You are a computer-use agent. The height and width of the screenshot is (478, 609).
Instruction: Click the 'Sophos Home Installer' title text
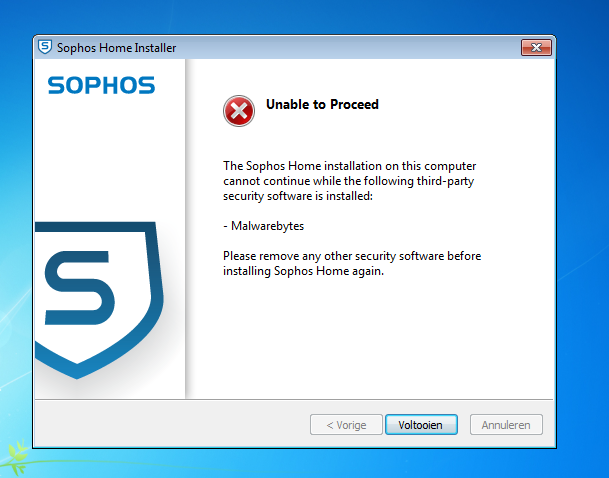[117, 48]
